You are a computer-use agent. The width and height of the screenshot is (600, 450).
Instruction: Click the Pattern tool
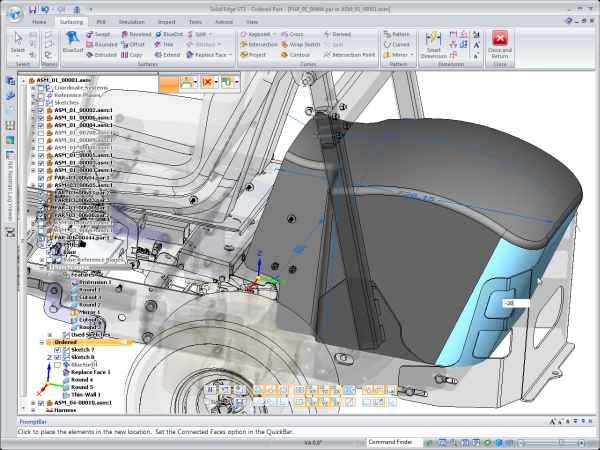click(x=399, y=33)
